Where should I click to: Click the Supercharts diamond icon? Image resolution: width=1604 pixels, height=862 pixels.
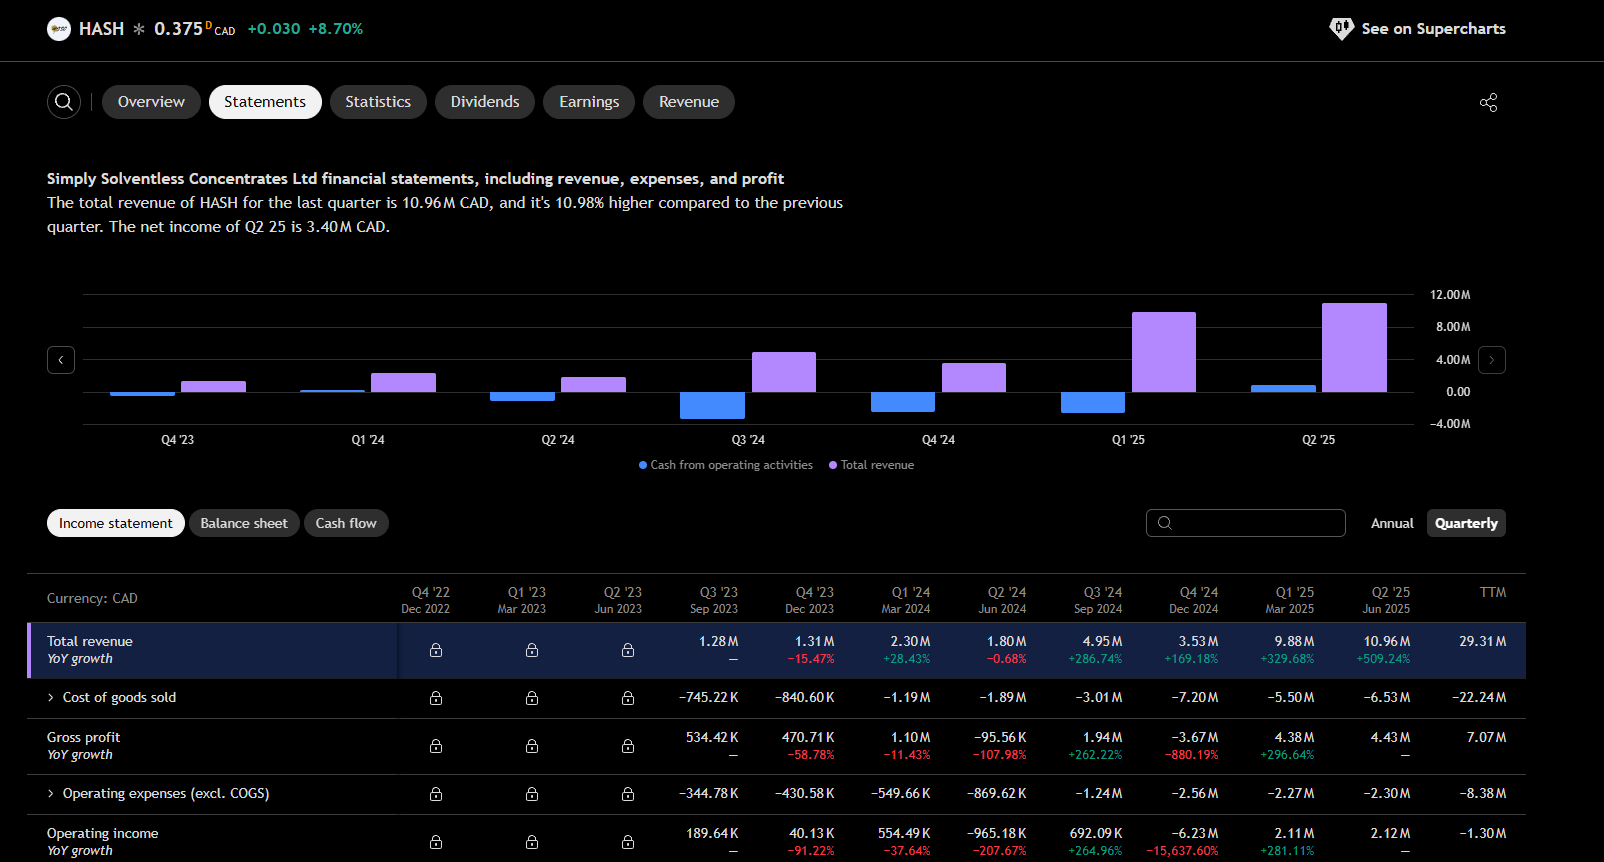click(1341, 29)
